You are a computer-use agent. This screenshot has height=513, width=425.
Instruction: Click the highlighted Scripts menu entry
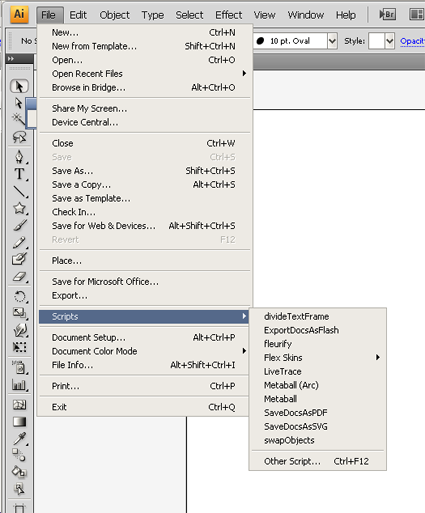[x=144, y=317]
